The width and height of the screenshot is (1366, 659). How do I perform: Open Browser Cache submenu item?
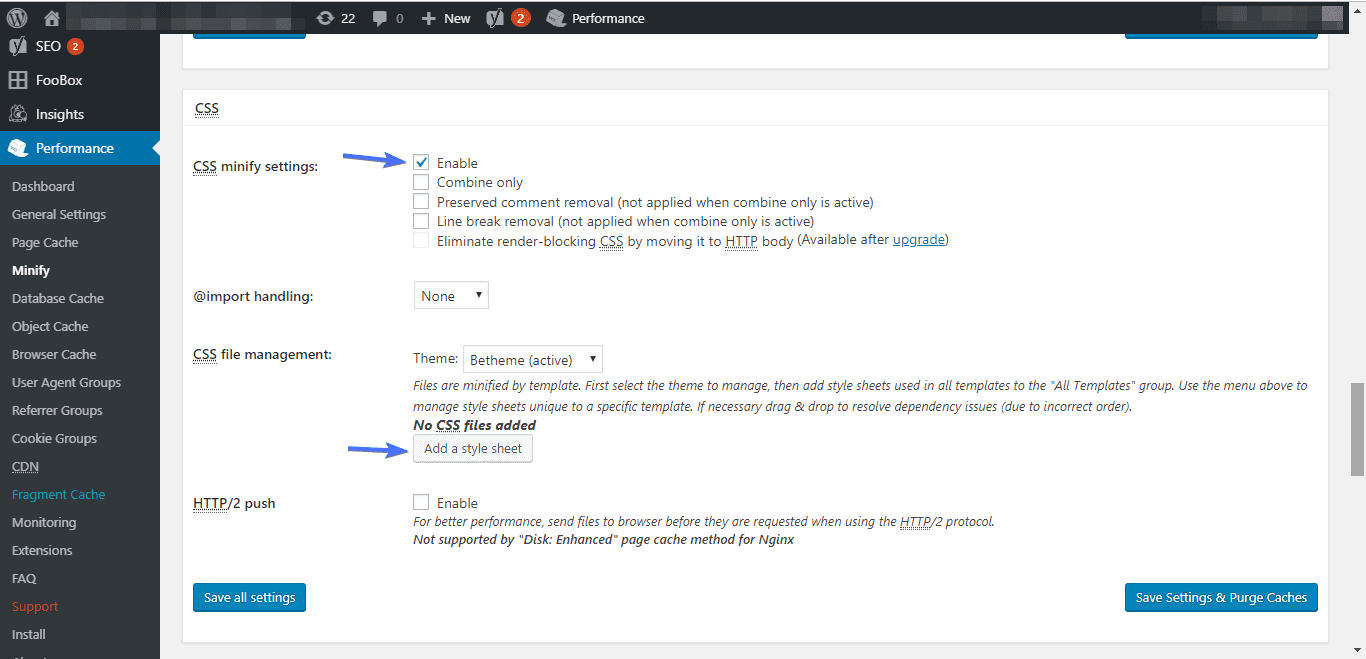54,354
